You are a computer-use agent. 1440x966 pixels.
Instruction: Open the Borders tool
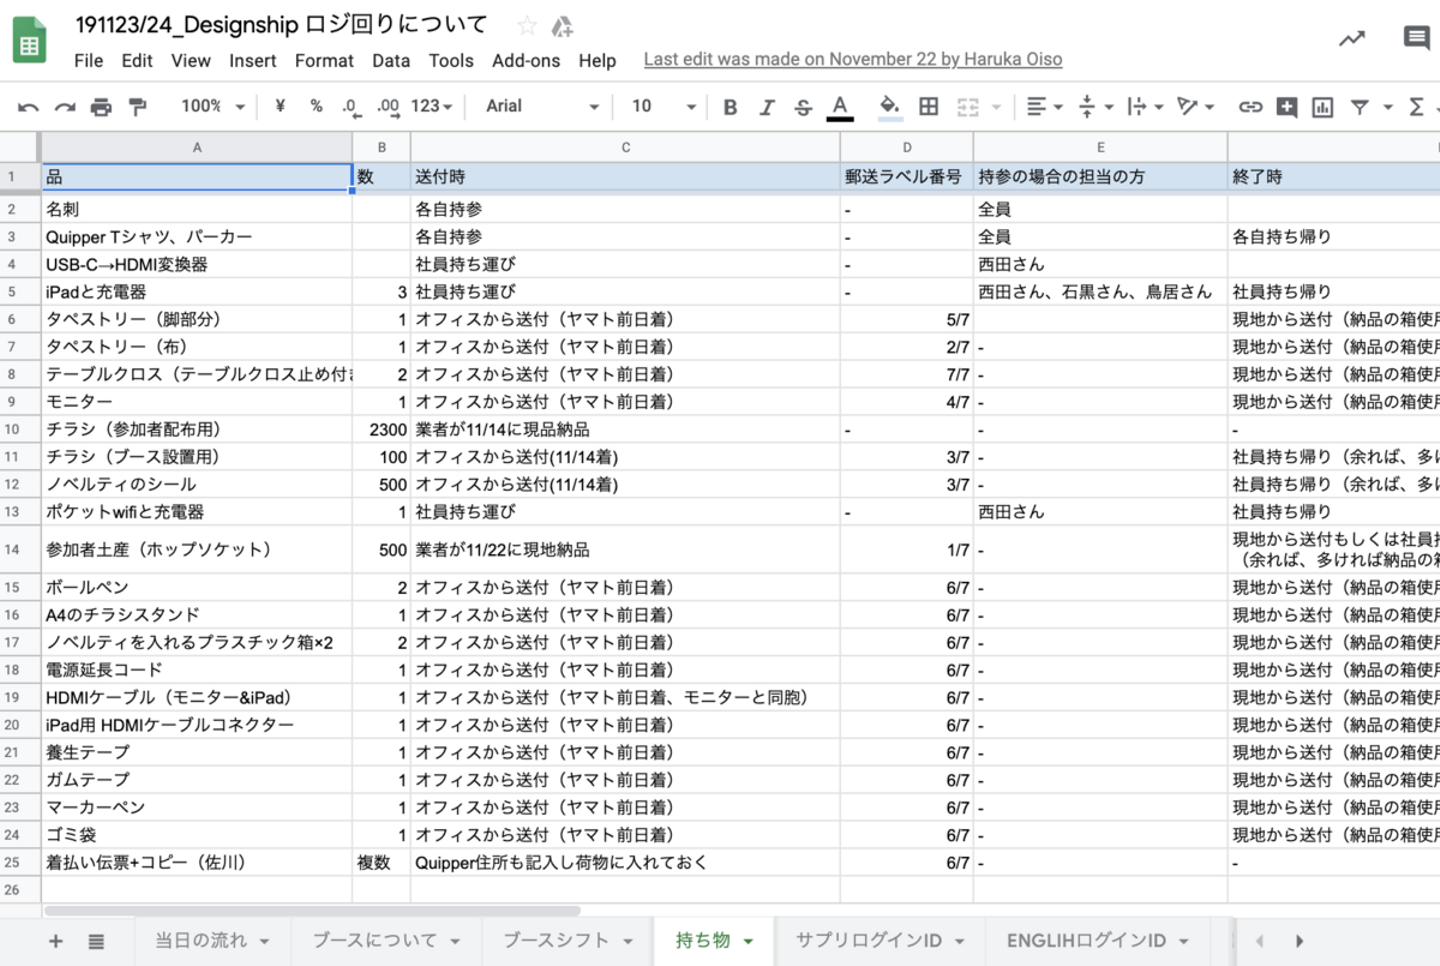(929, 107)
